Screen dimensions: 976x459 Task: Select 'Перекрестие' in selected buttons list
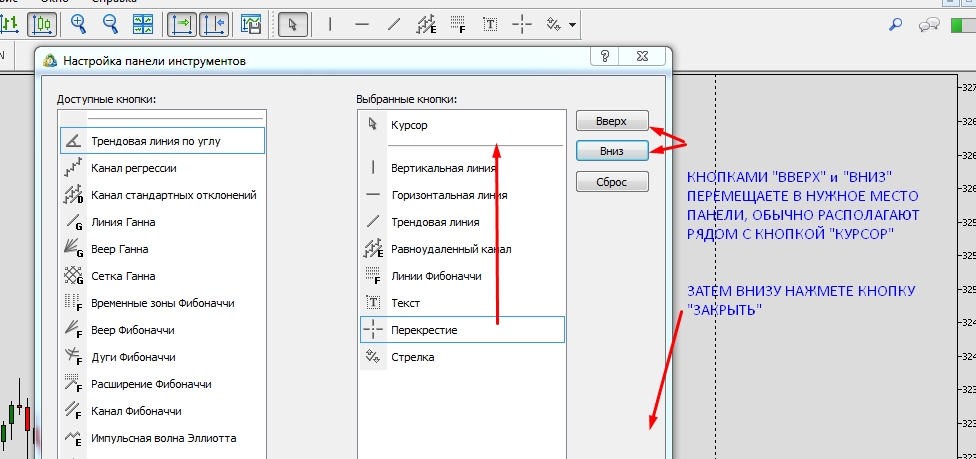click(462, 329)
